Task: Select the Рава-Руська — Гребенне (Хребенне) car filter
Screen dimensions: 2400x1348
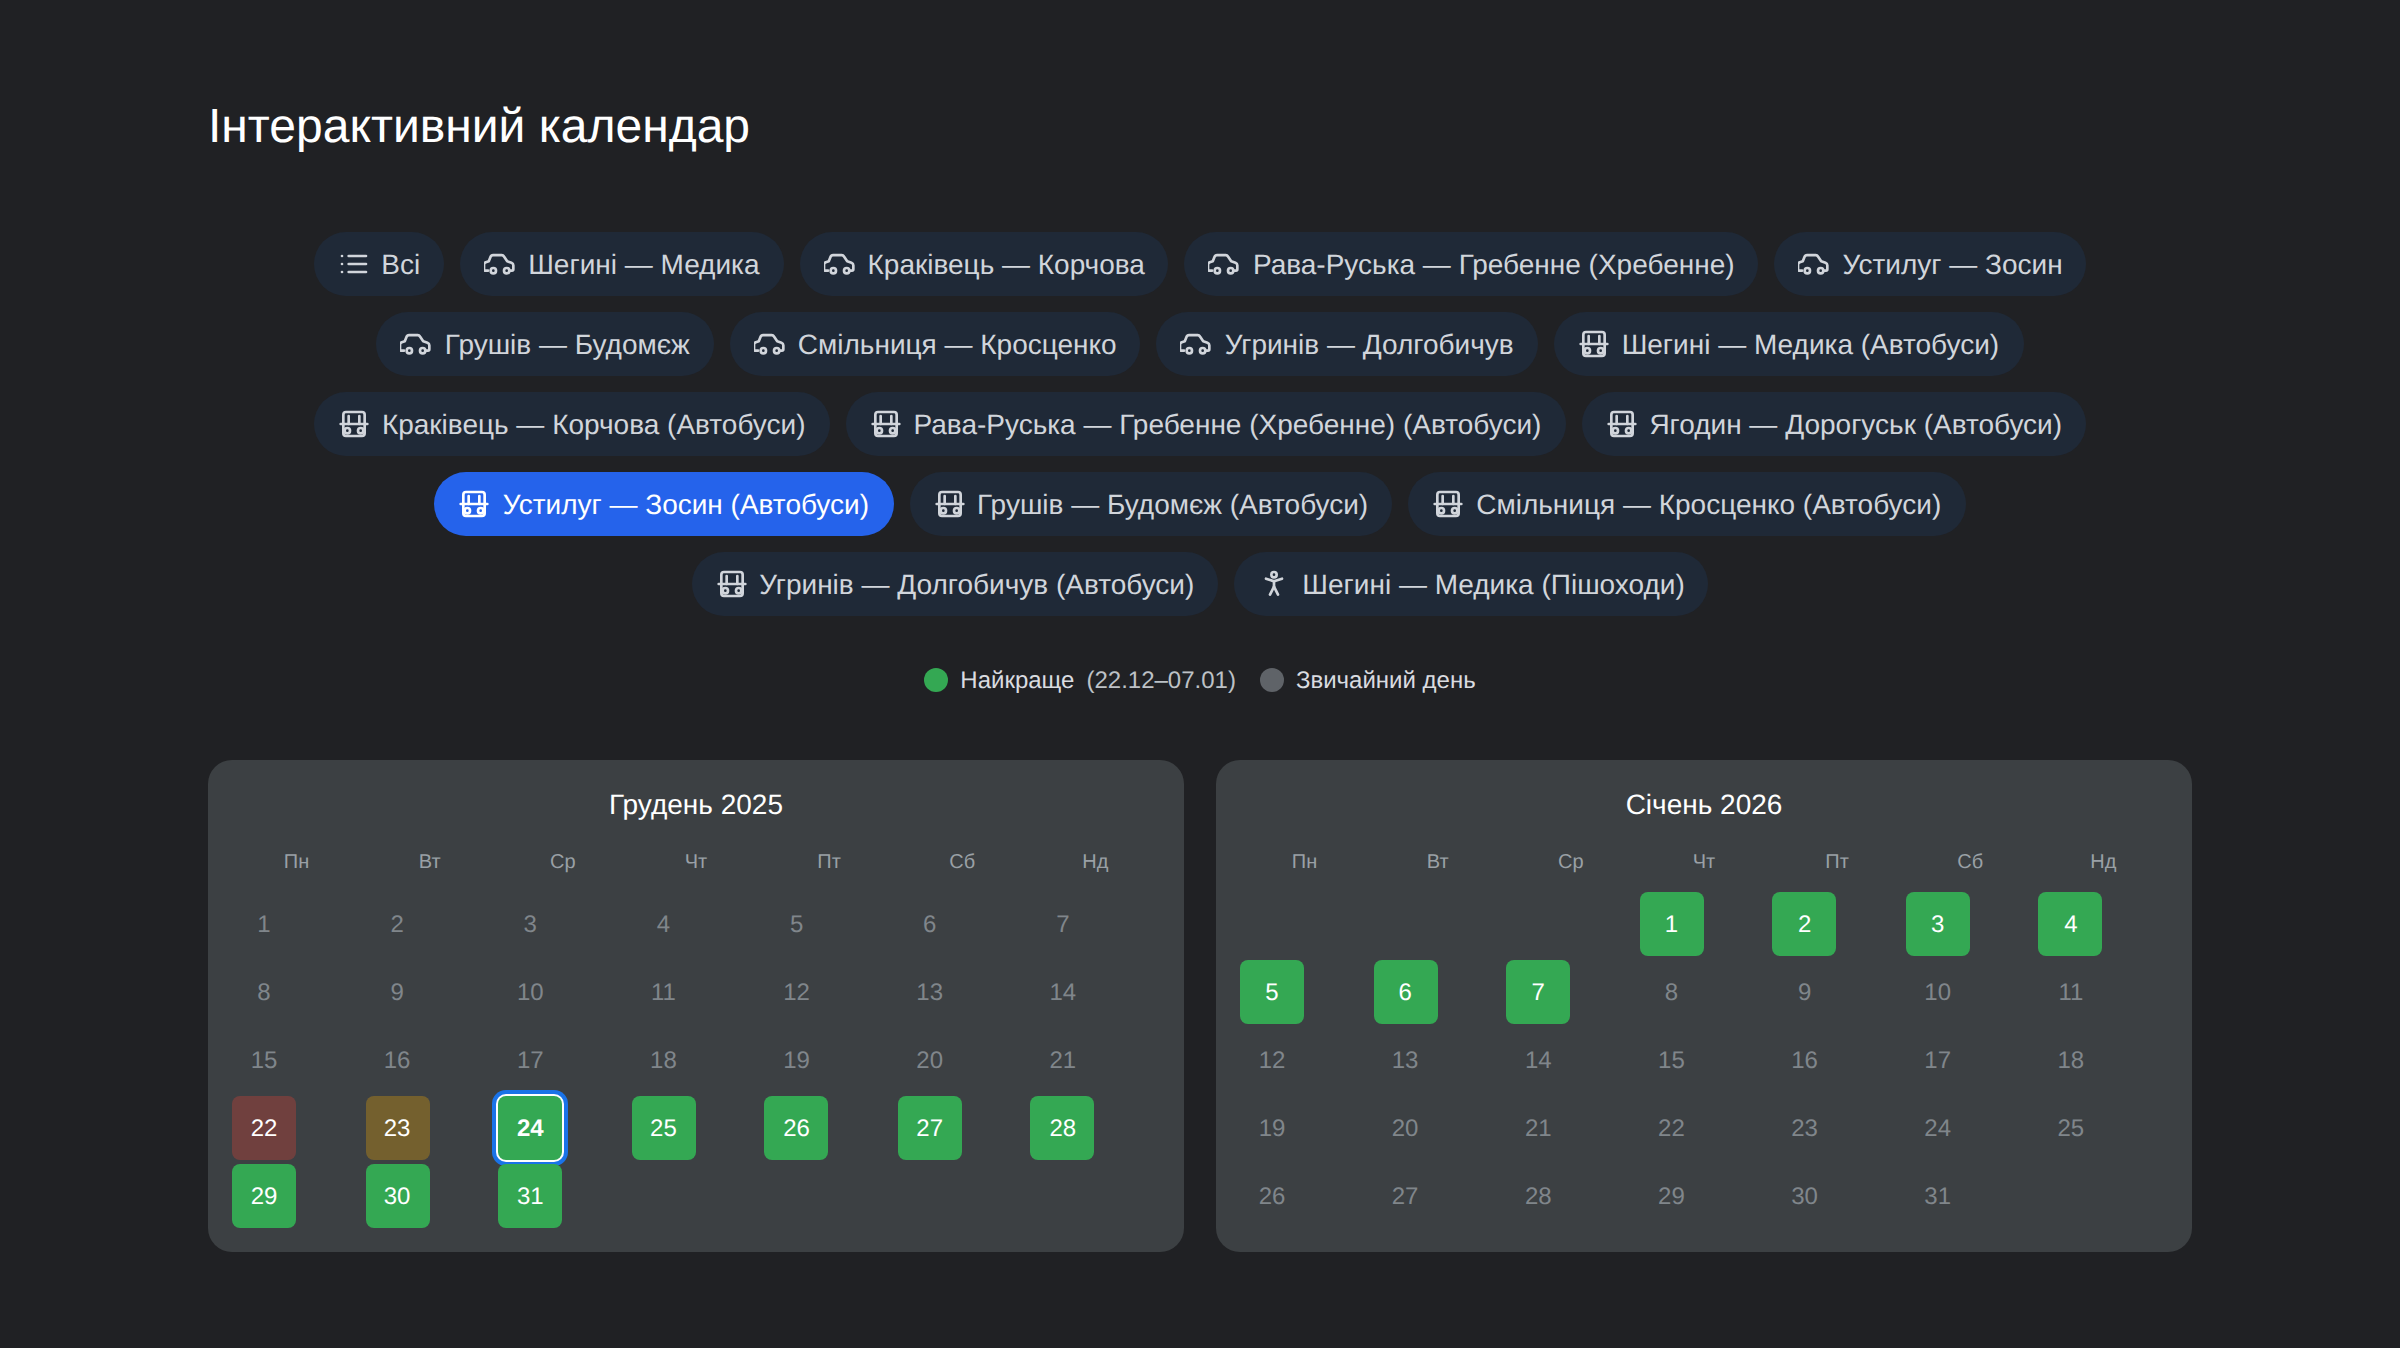Action: pyautogui.click(x=1470, y=264)
